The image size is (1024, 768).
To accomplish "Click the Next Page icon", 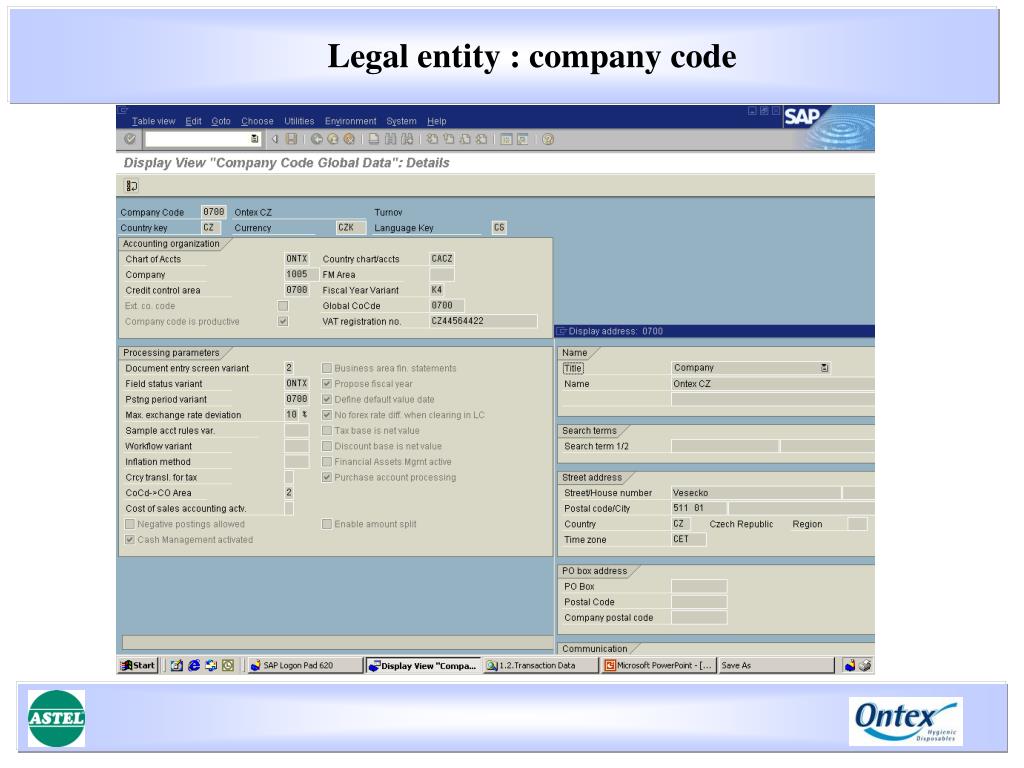I will [x=465, y=139].
